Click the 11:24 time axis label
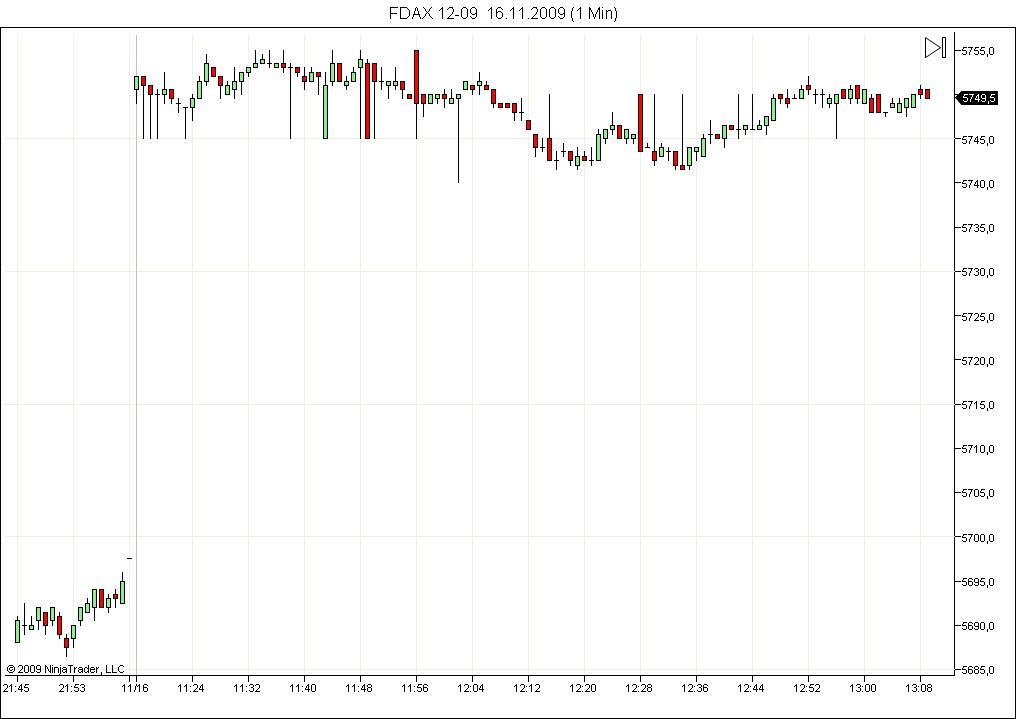This screenshot has width=1016, height=719. pyautogui.click(x=190, y=688)
